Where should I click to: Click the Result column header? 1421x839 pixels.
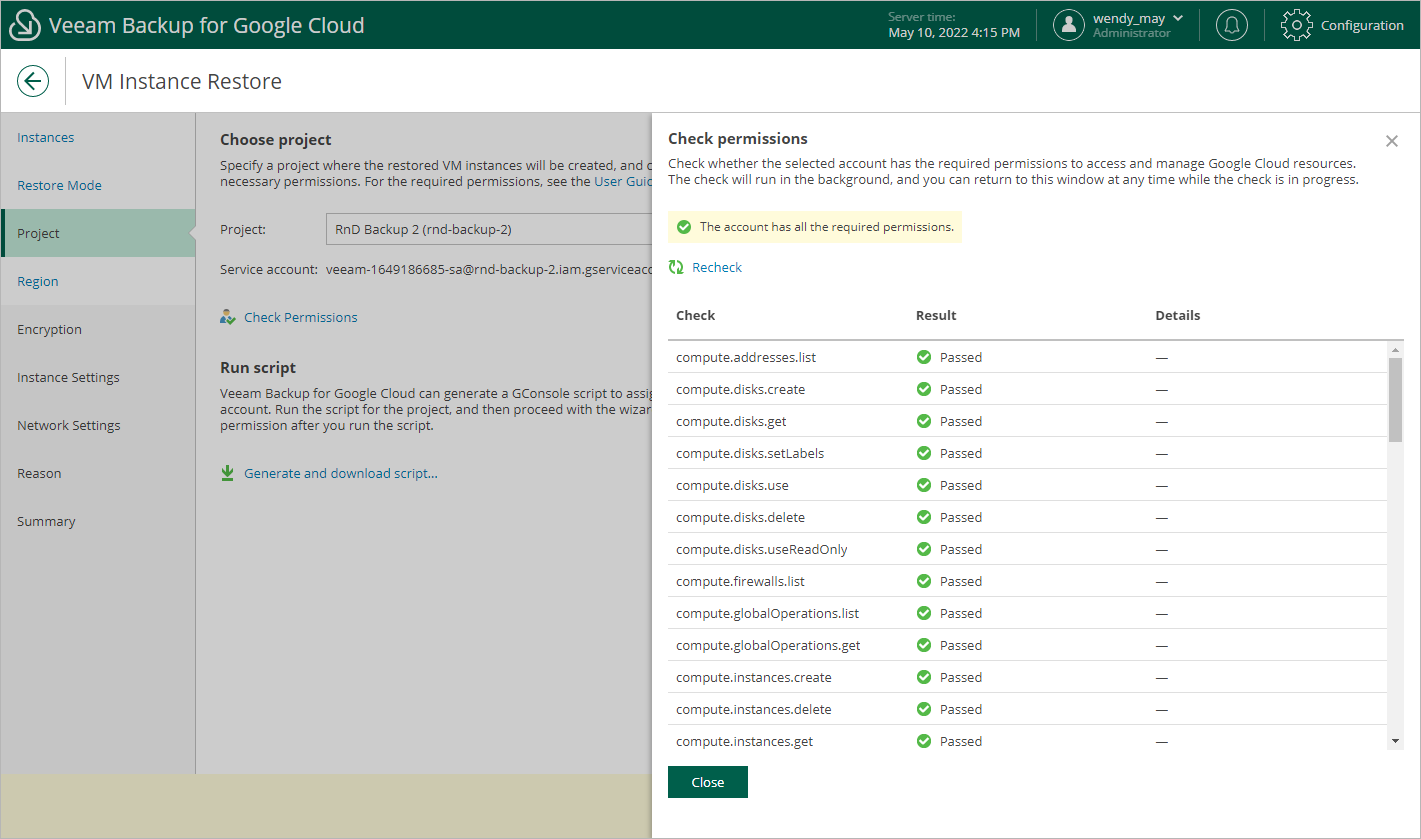[936, 315]
